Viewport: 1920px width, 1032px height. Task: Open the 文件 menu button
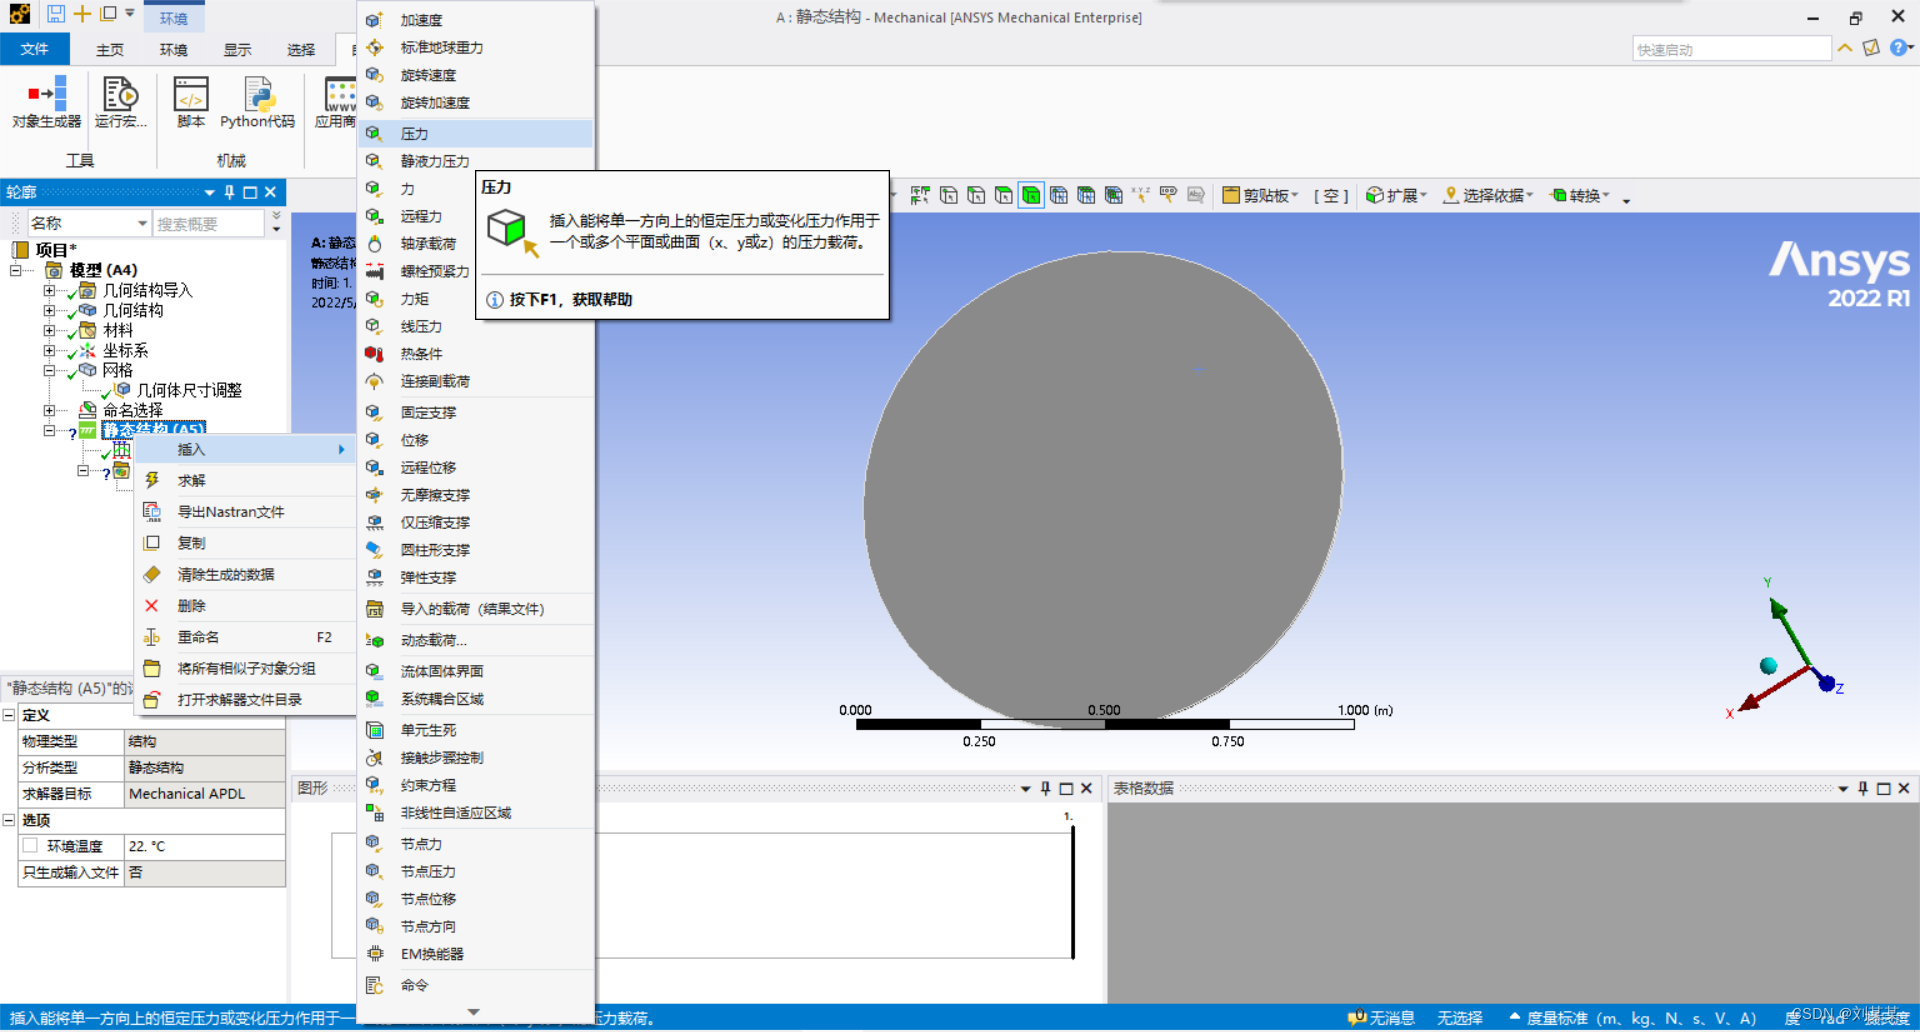pos(35,49)
